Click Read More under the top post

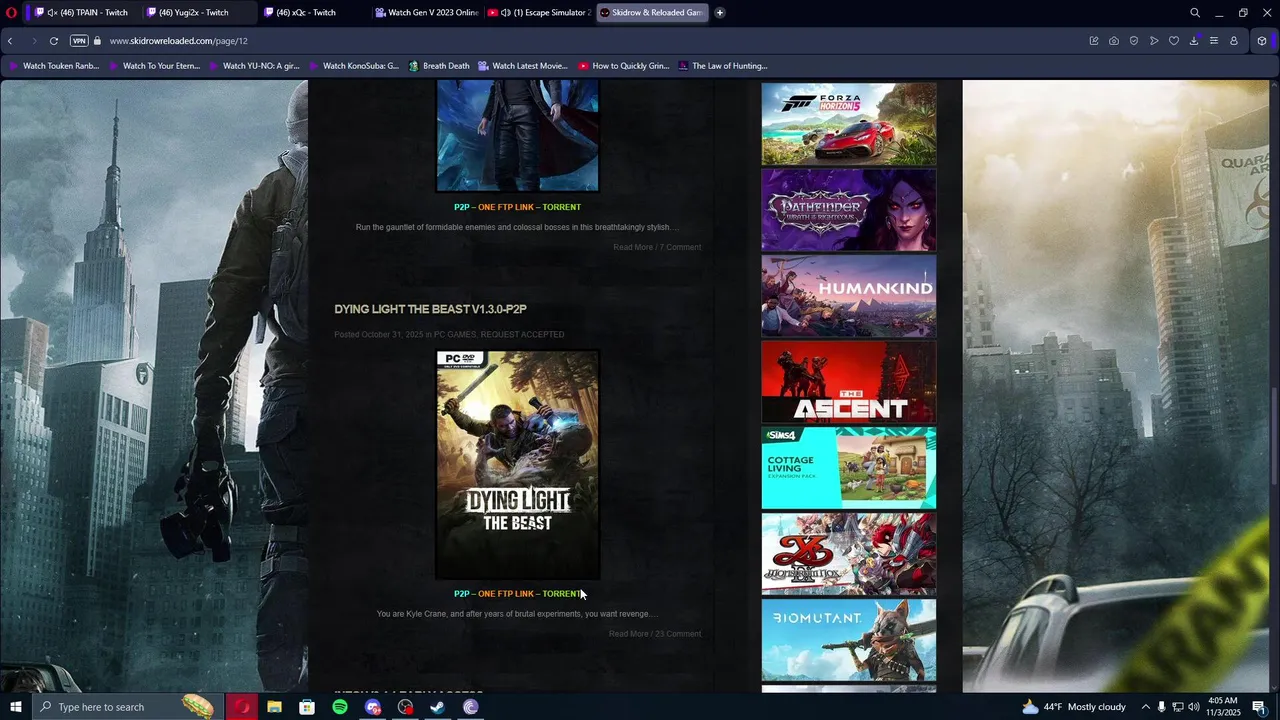[633, 247]
